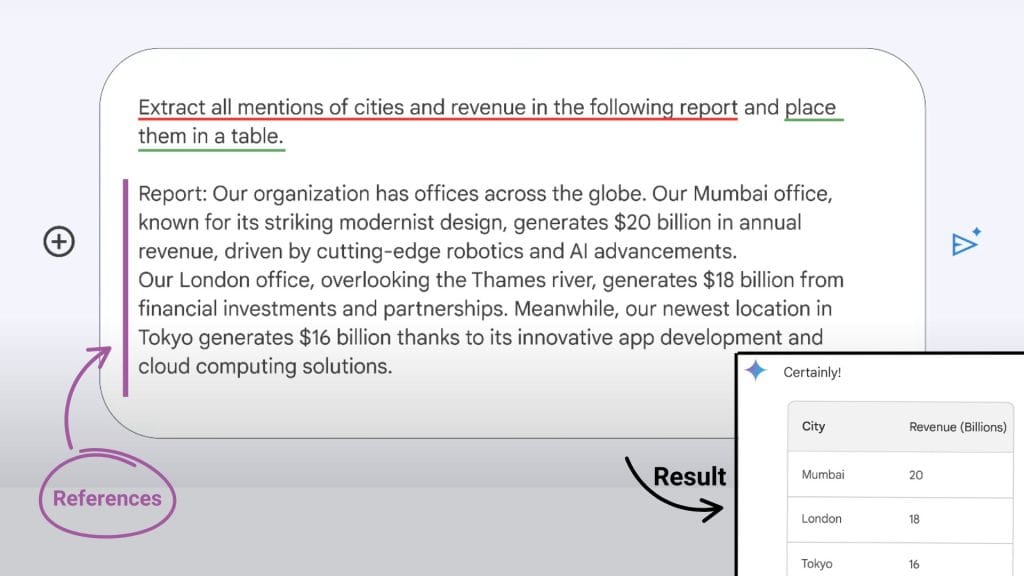This screenshot has width=1024, height=576.
Task: Click the add button on the left edge
Action: pos(58,241)
